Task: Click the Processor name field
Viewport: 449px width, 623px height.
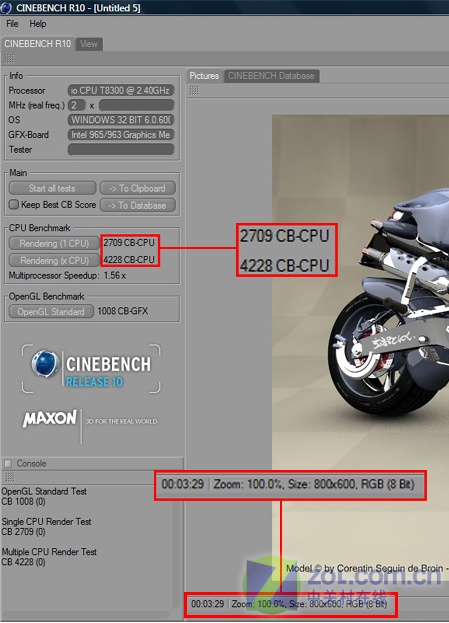Action: click(121, 91)
